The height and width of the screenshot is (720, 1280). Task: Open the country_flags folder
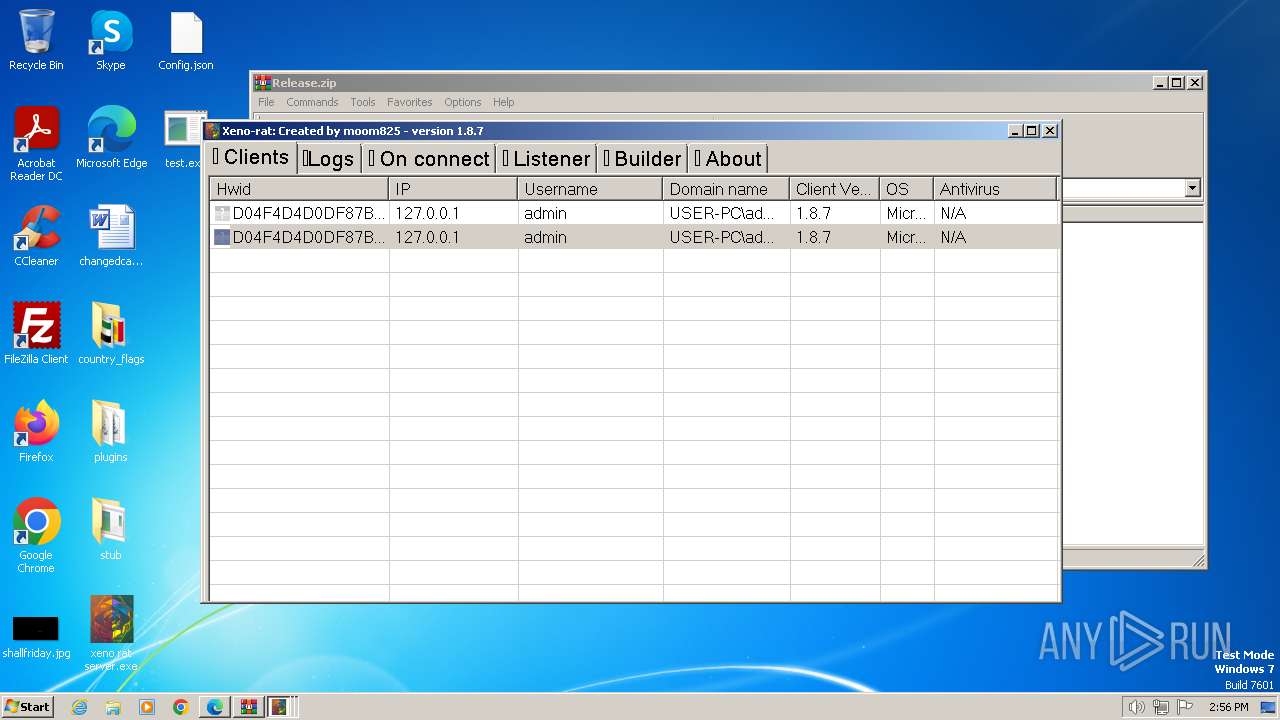[x=111, y=334]
